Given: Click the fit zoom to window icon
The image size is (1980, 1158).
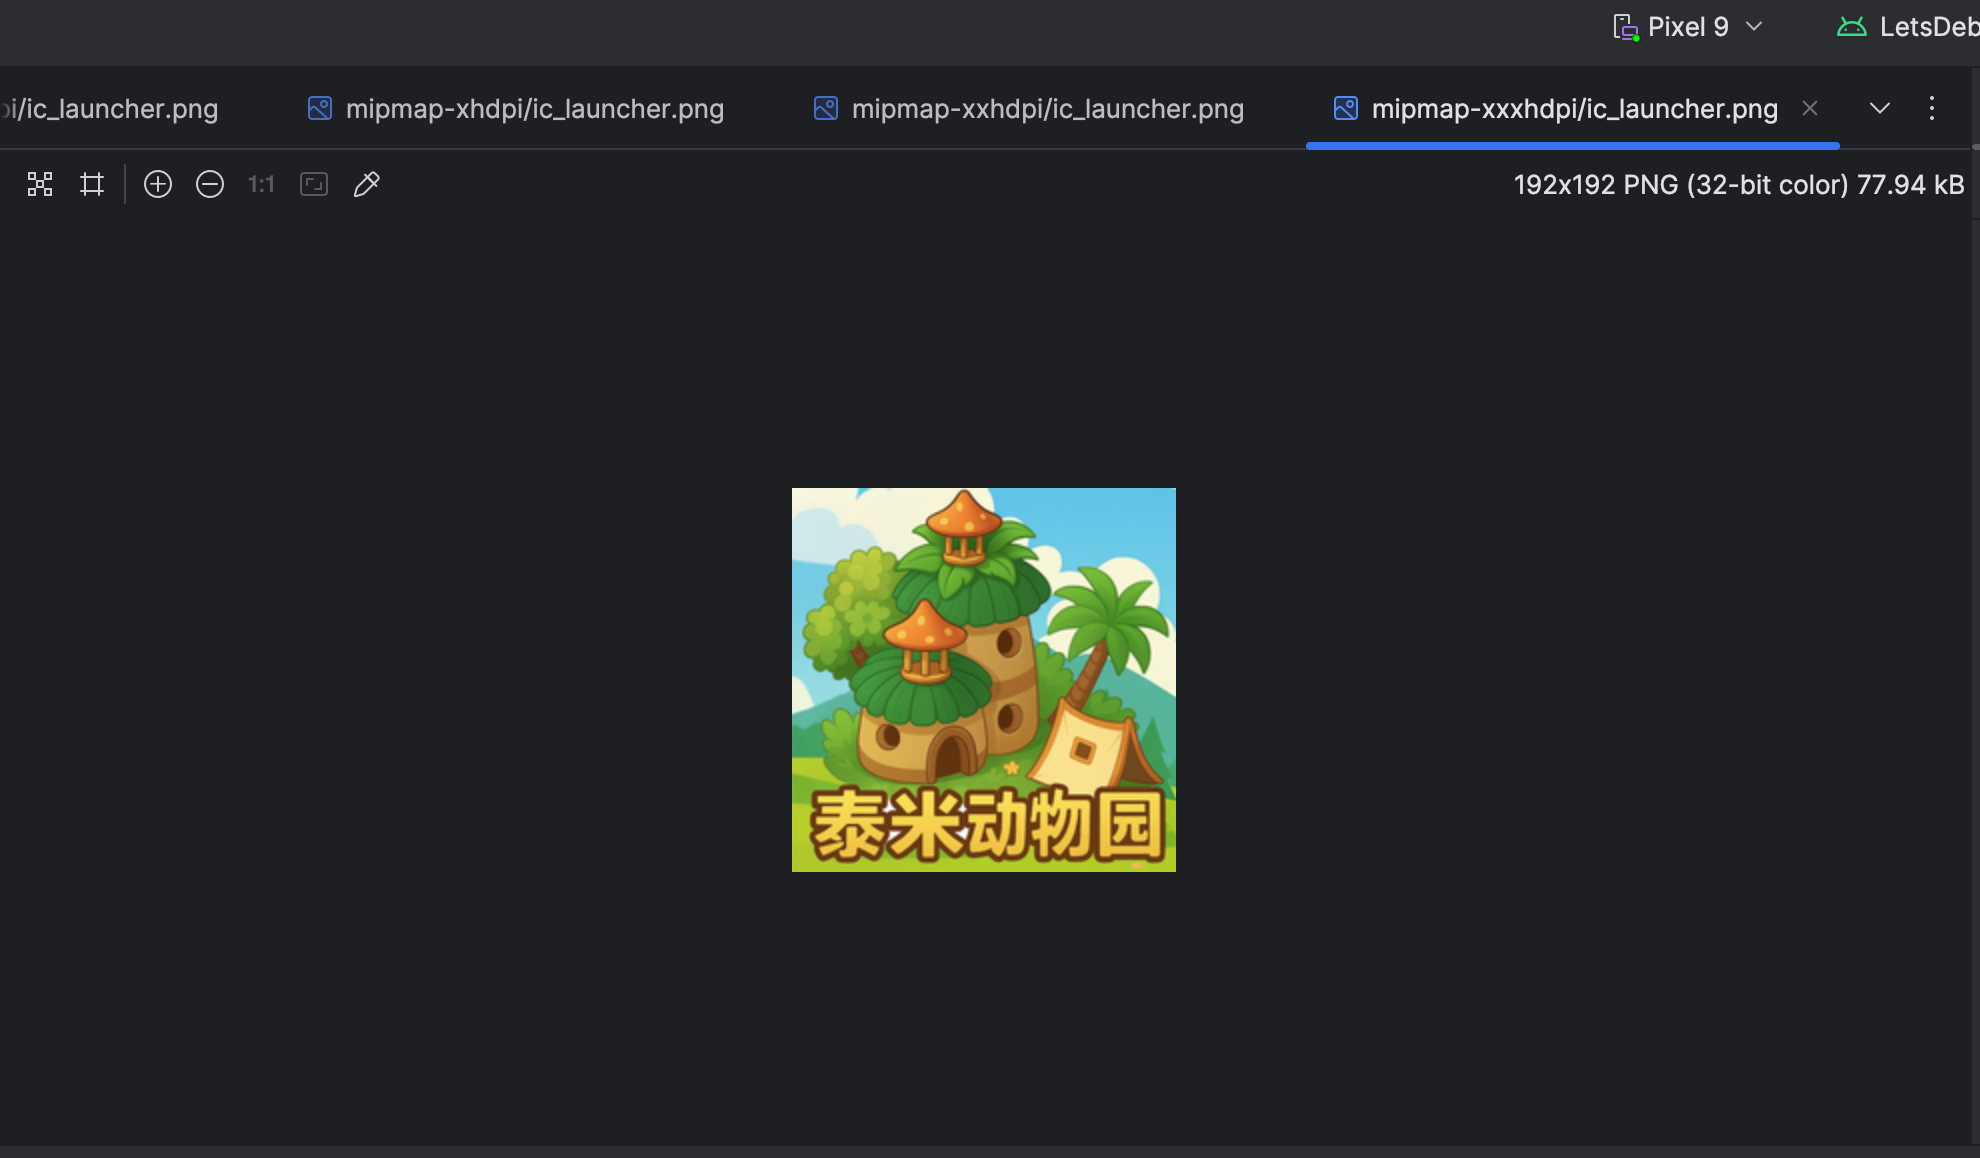Looking at the screenshot, I should (314, 184).
